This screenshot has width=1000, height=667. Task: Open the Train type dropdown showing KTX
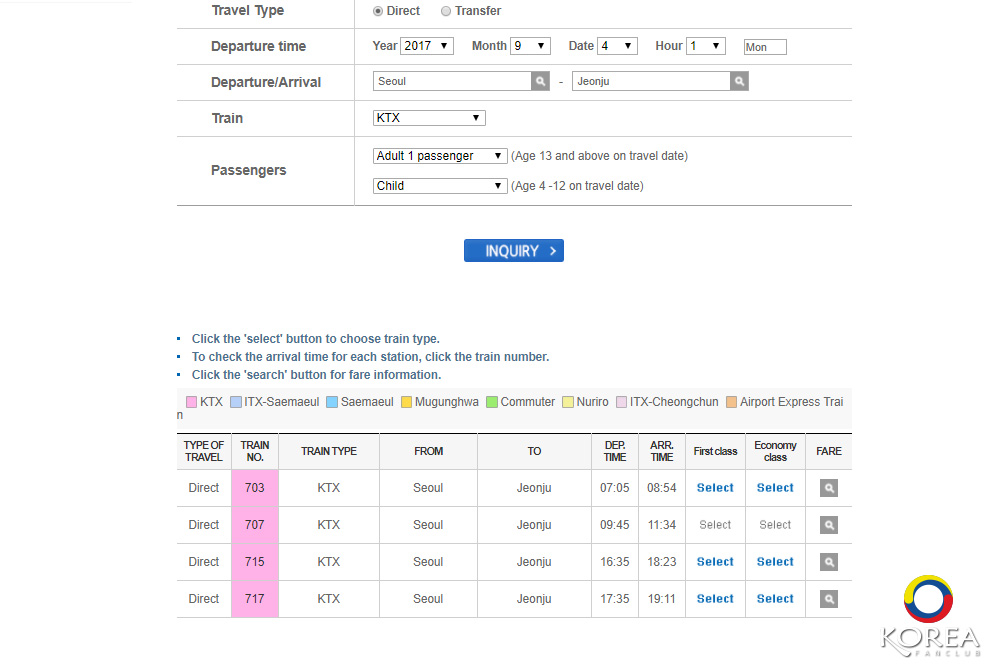coord(429,118)
